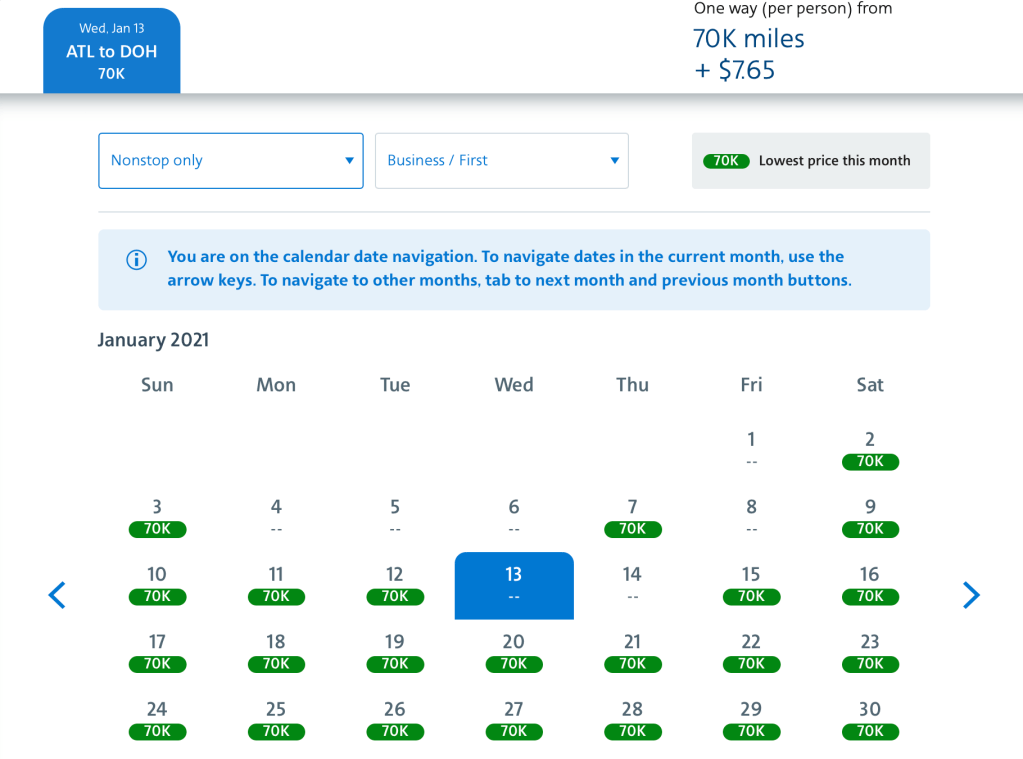The height and width of the screenshot is (759, 1023).
Task: Pick Wednesday January 20
Action: coord(514,651)
